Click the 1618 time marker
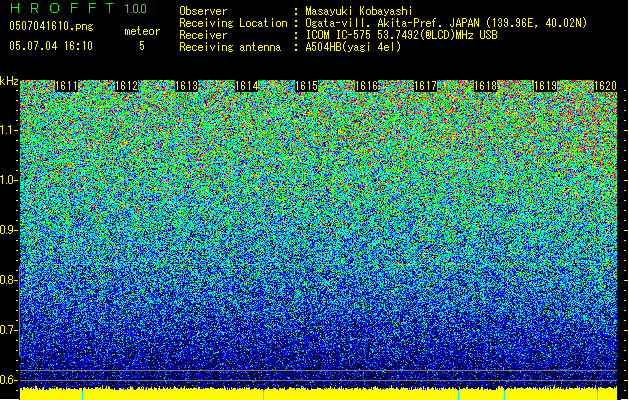This screenshot has width=629, height=400. tap(485, 86)
